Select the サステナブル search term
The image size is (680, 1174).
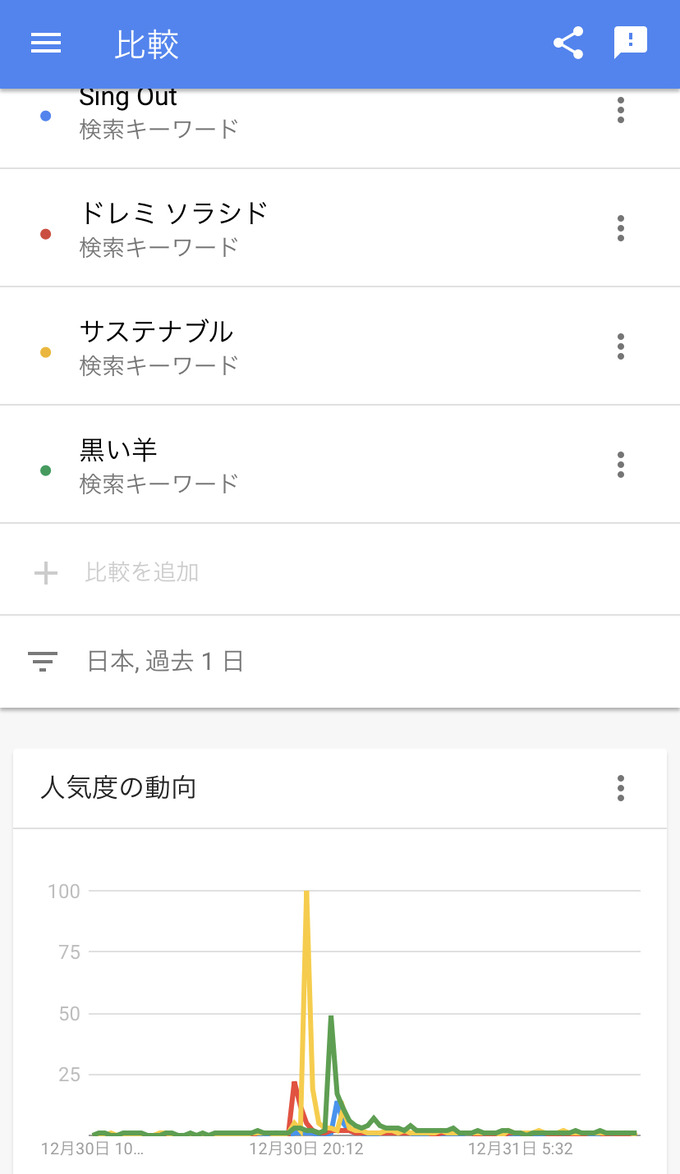click(x=156, y=331)
